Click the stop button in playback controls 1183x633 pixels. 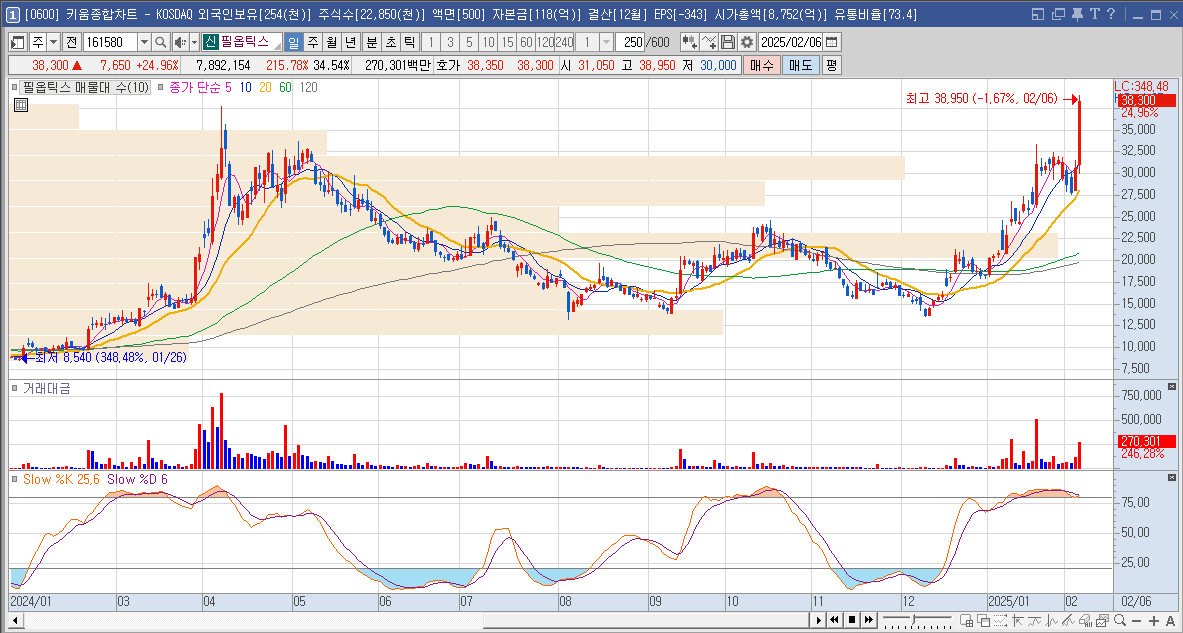852,619
